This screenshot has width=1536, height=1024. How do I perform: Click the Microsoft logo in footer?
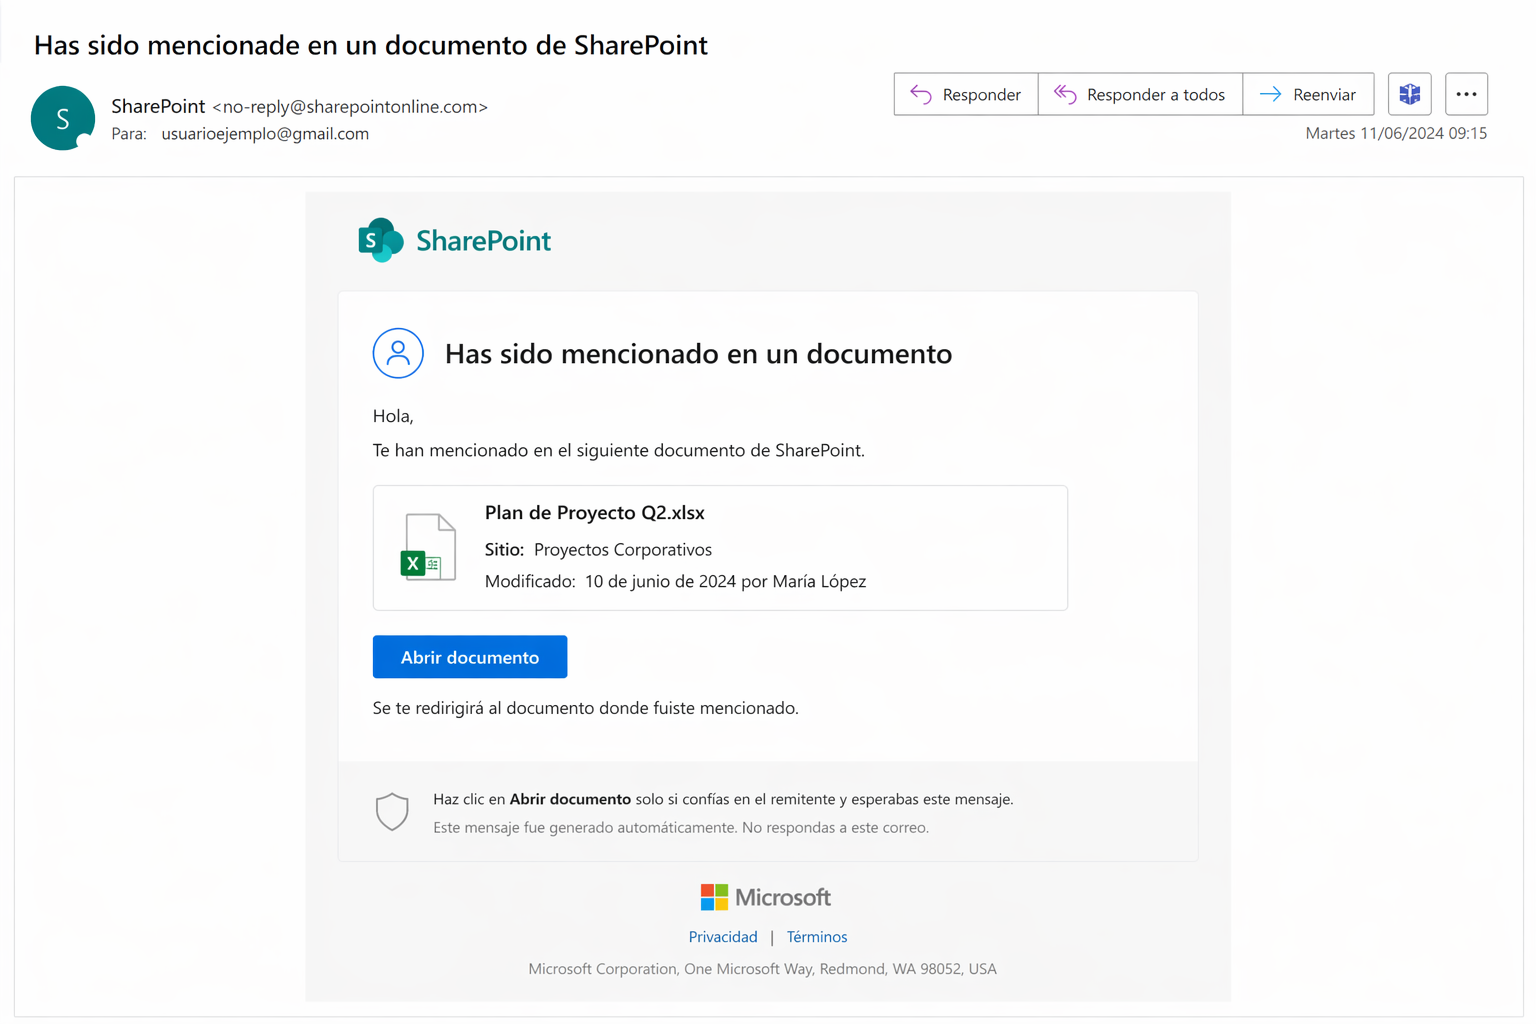765,897
